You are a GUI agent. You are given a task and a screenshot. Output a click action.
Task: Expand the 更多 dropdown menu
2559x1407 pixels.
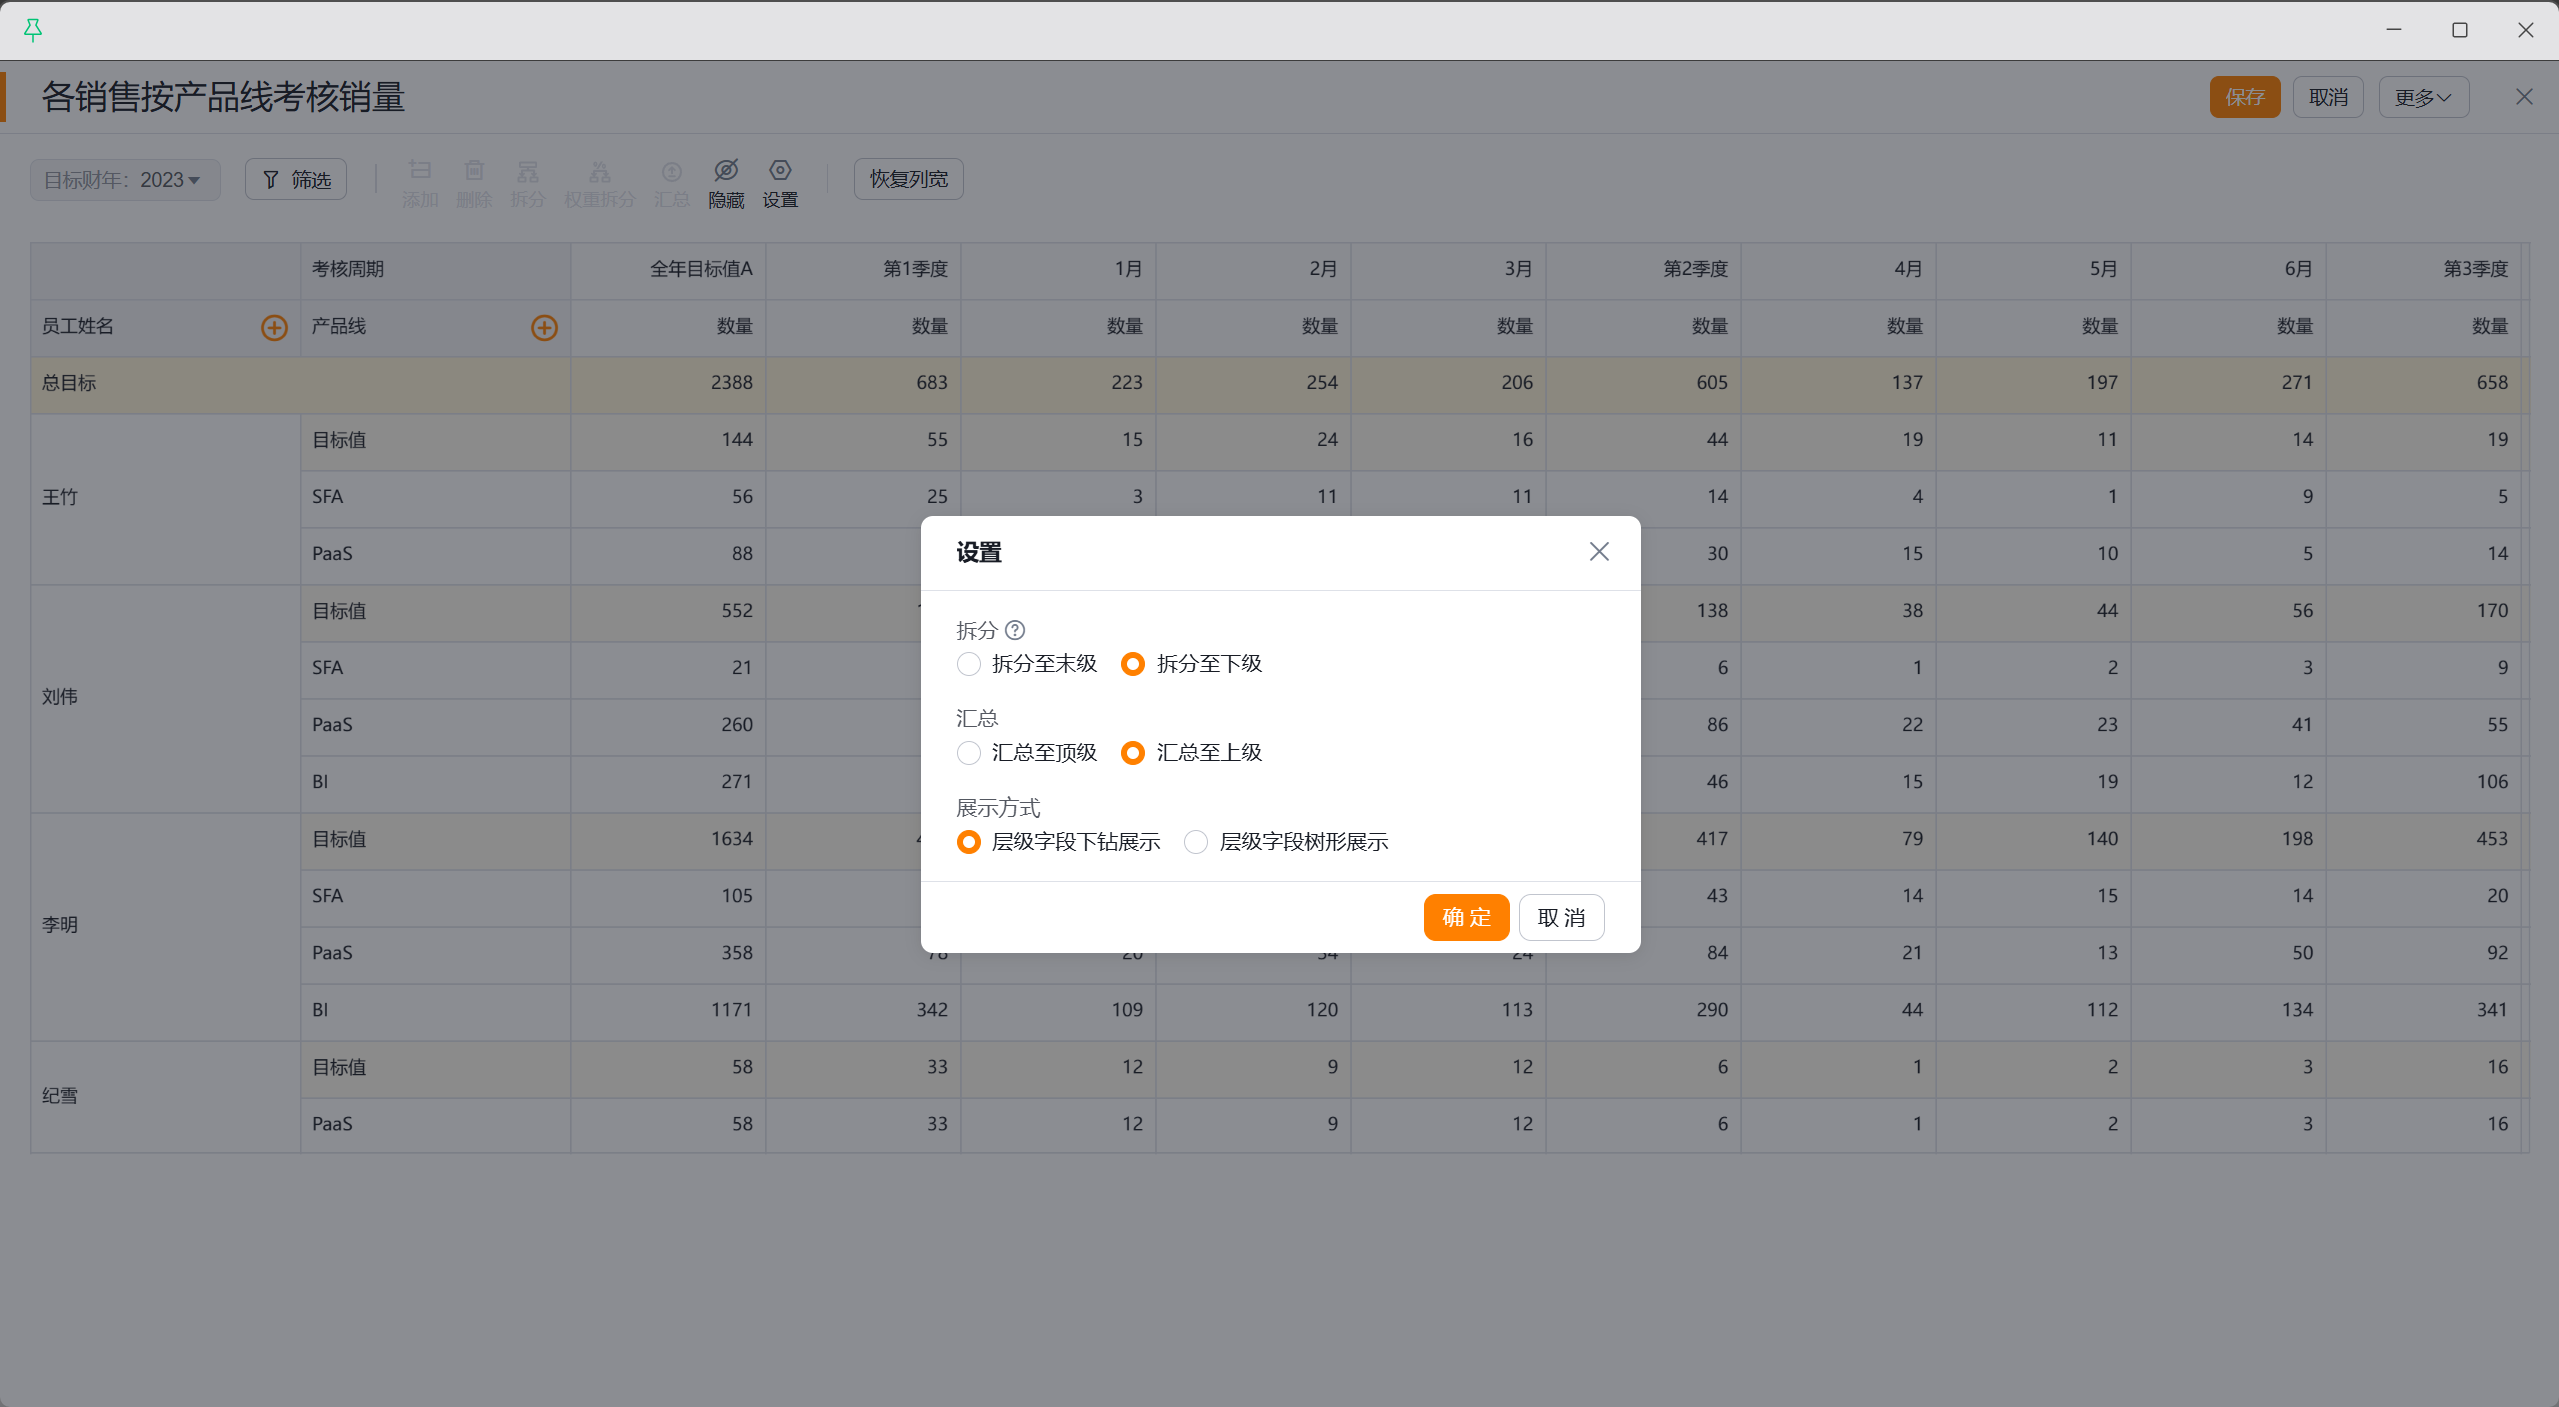click(2423, 98)
